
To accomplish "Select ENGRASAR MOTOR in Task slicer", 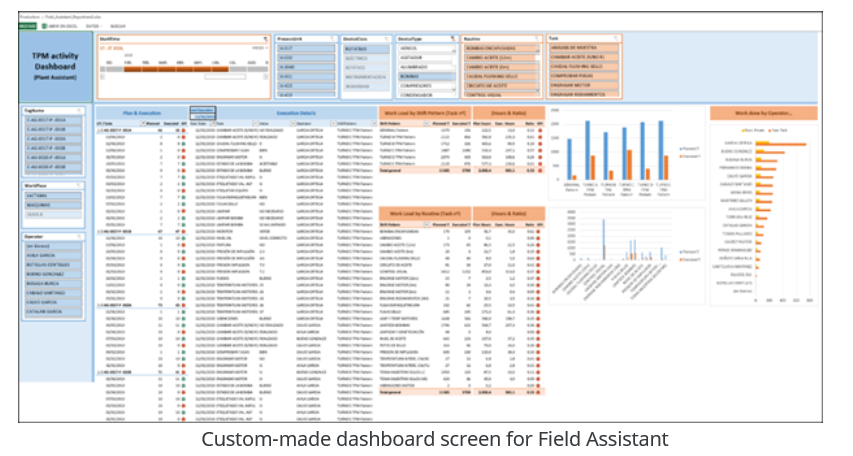I will point(584,85).
